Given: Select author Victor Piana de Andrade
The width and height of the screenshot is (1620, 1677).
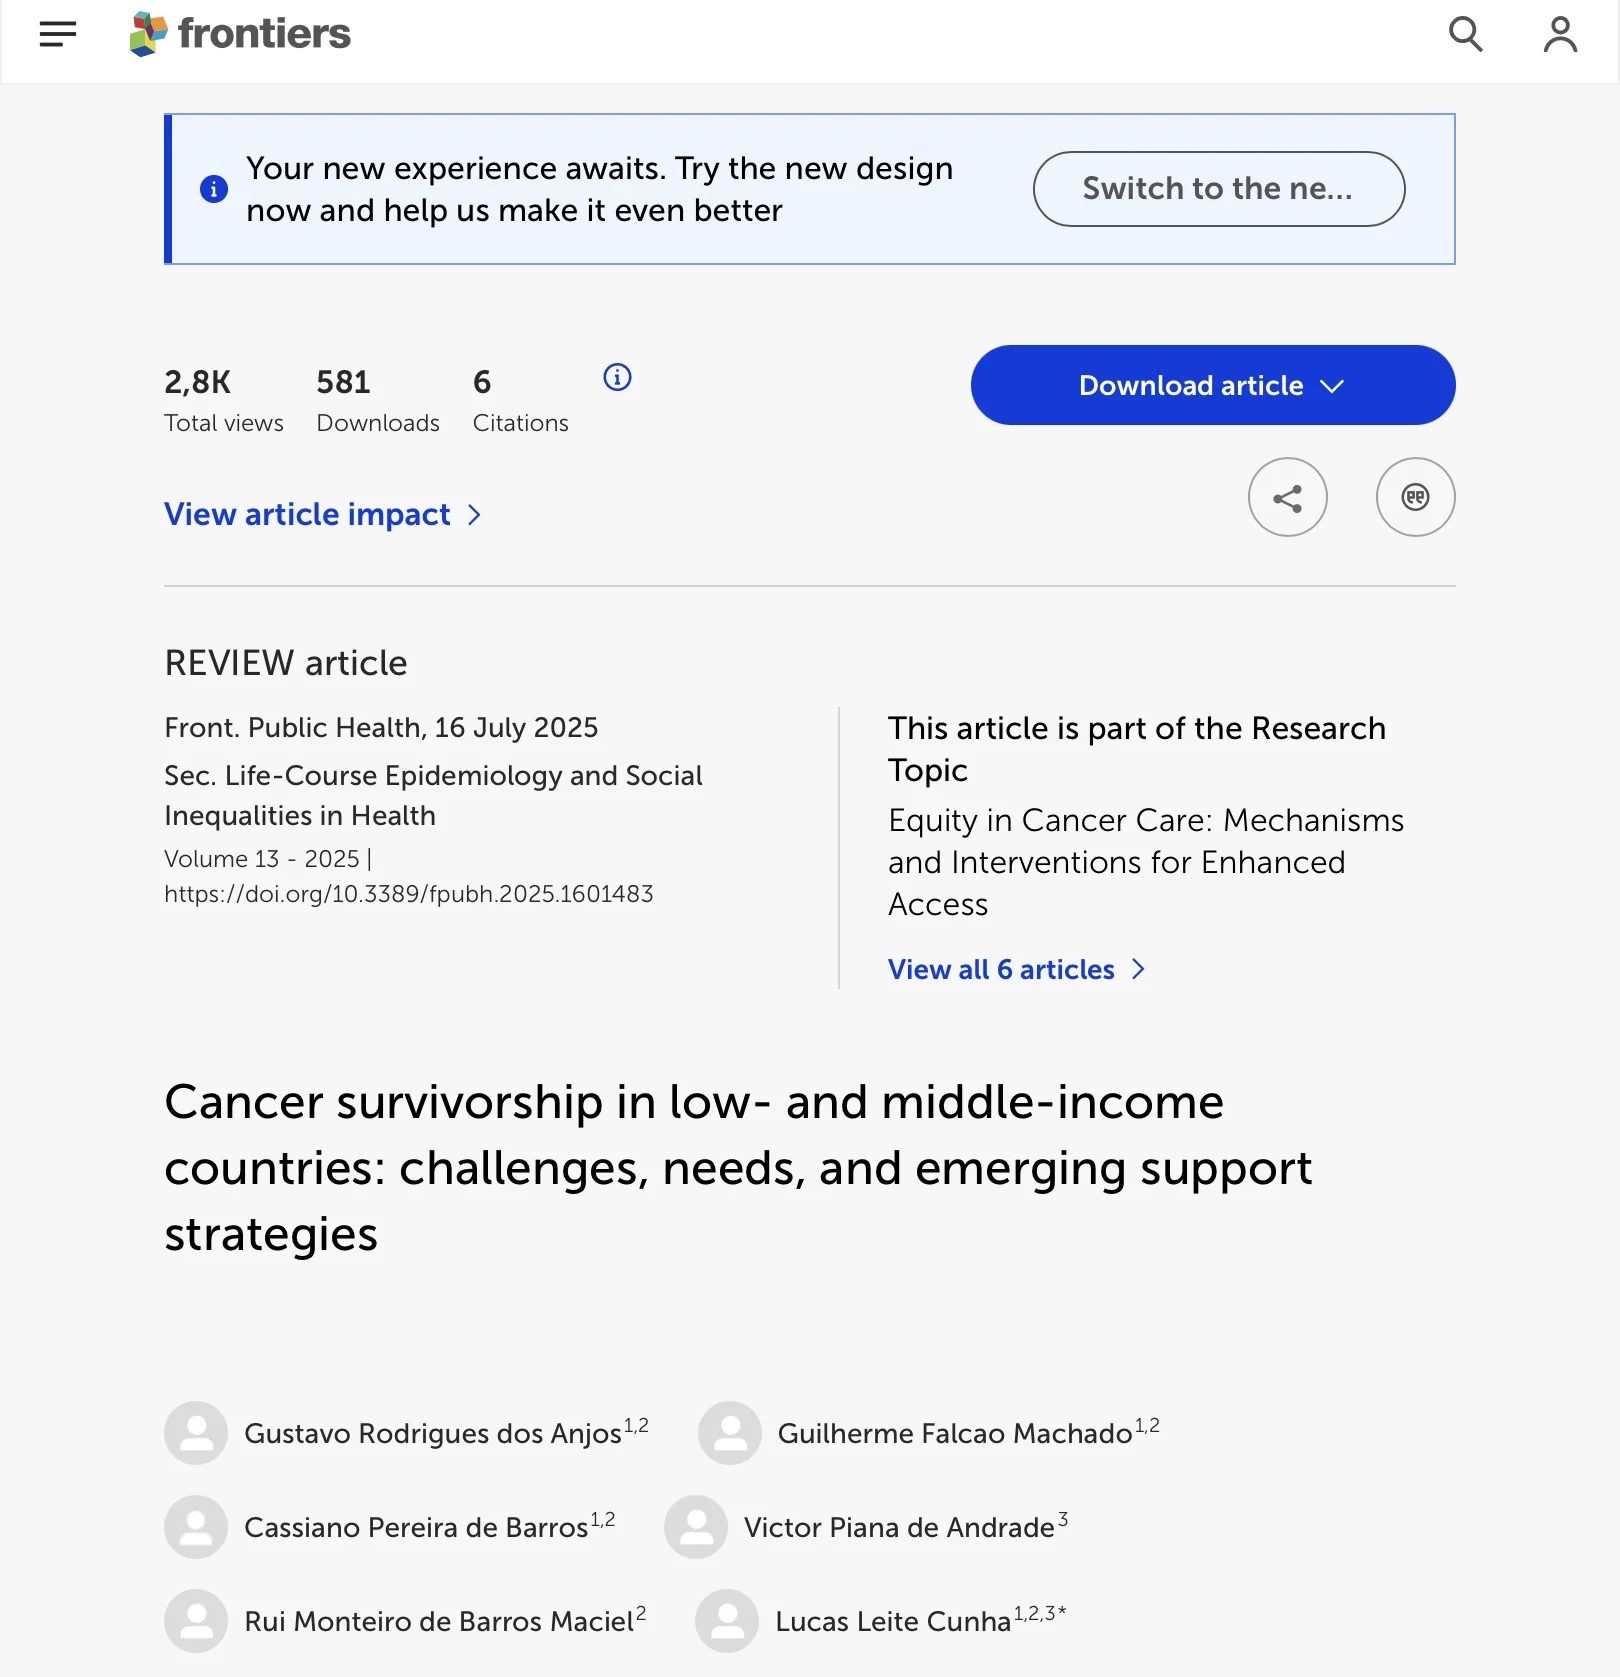Looking at the screenshot, I should click(x=896, y=1527).
